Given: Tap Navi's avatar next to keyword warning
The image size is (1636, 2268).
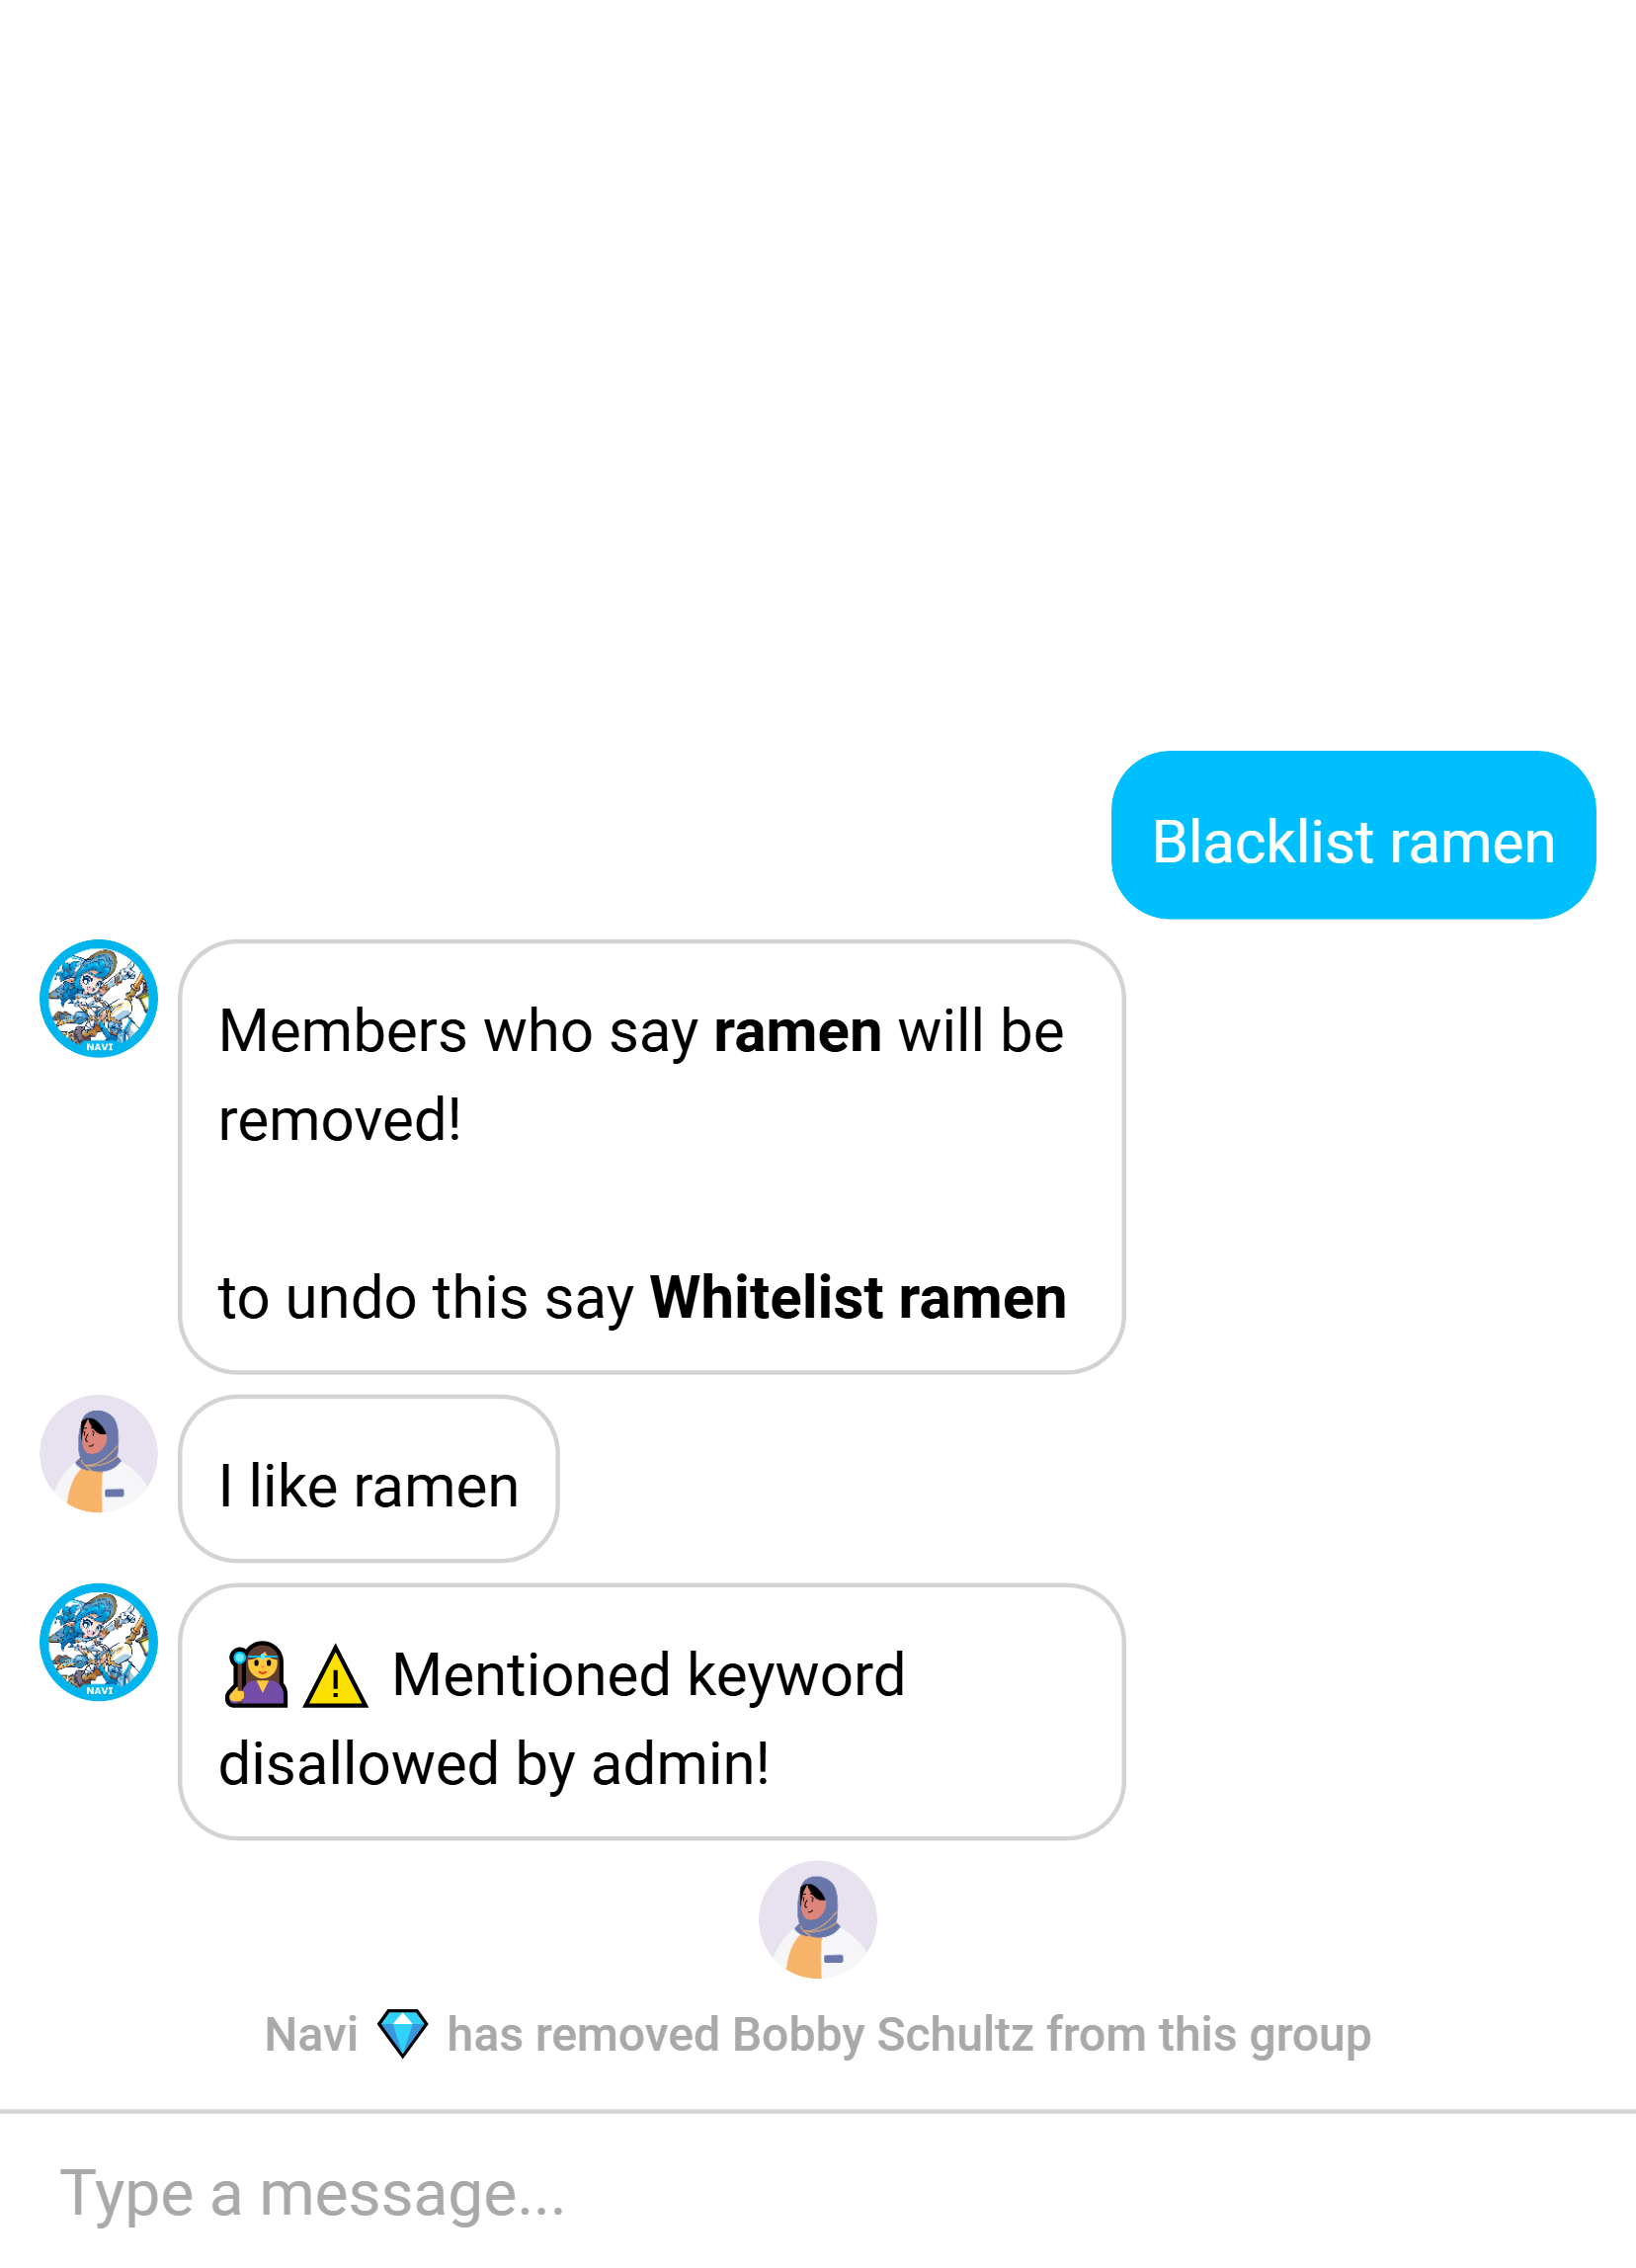Looking at the screenshot, I should coord(99,1642).
